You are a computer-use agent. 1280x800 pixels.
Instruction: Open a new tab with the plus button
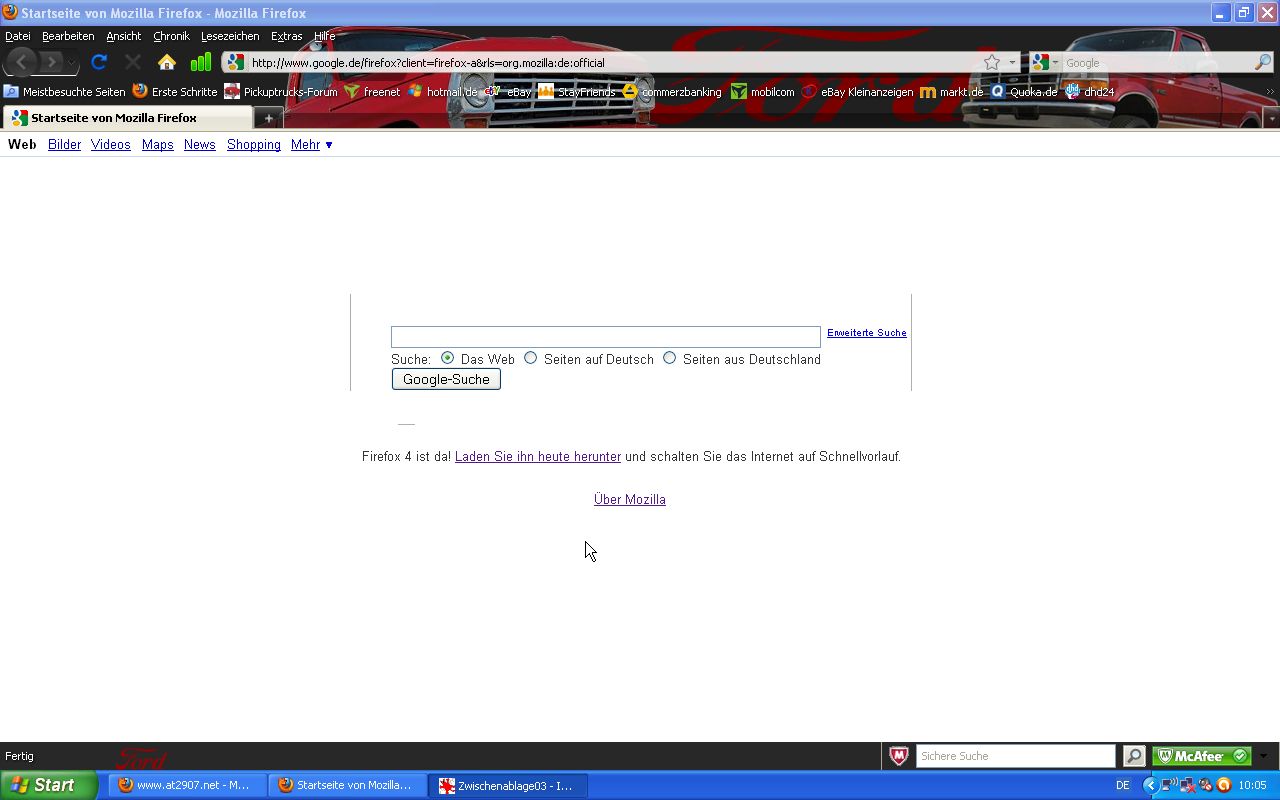[x=268, y=118]
